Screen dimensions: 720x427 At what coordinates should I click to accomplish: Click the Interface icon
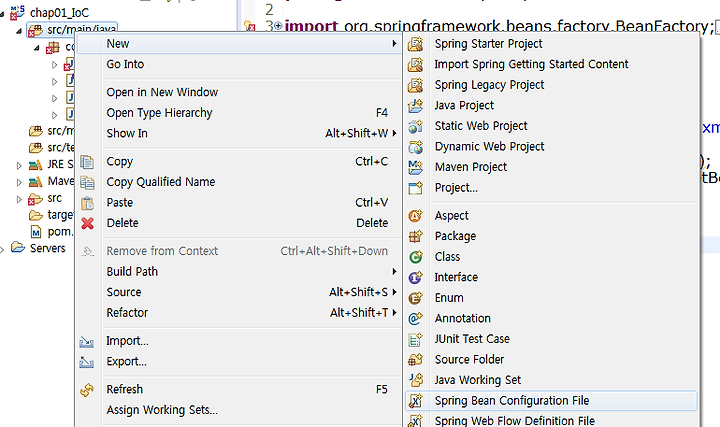416,277
